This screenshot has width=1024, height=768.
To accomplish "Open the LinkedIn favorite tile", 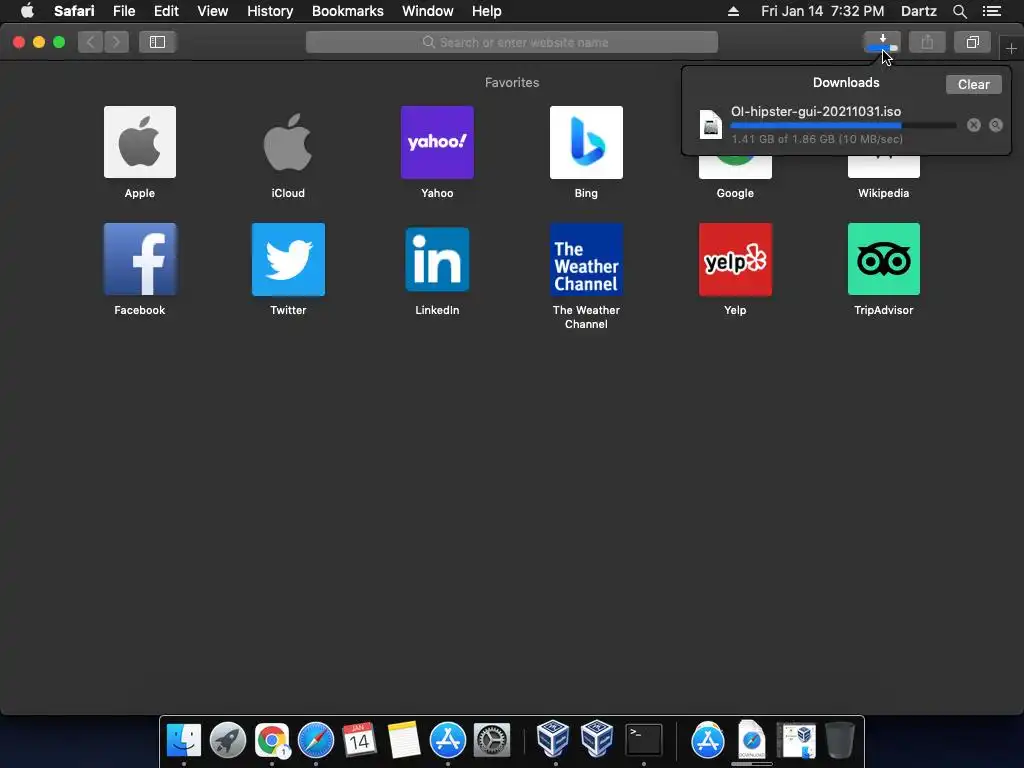I will pyautogui.click(x=437, y=259).
